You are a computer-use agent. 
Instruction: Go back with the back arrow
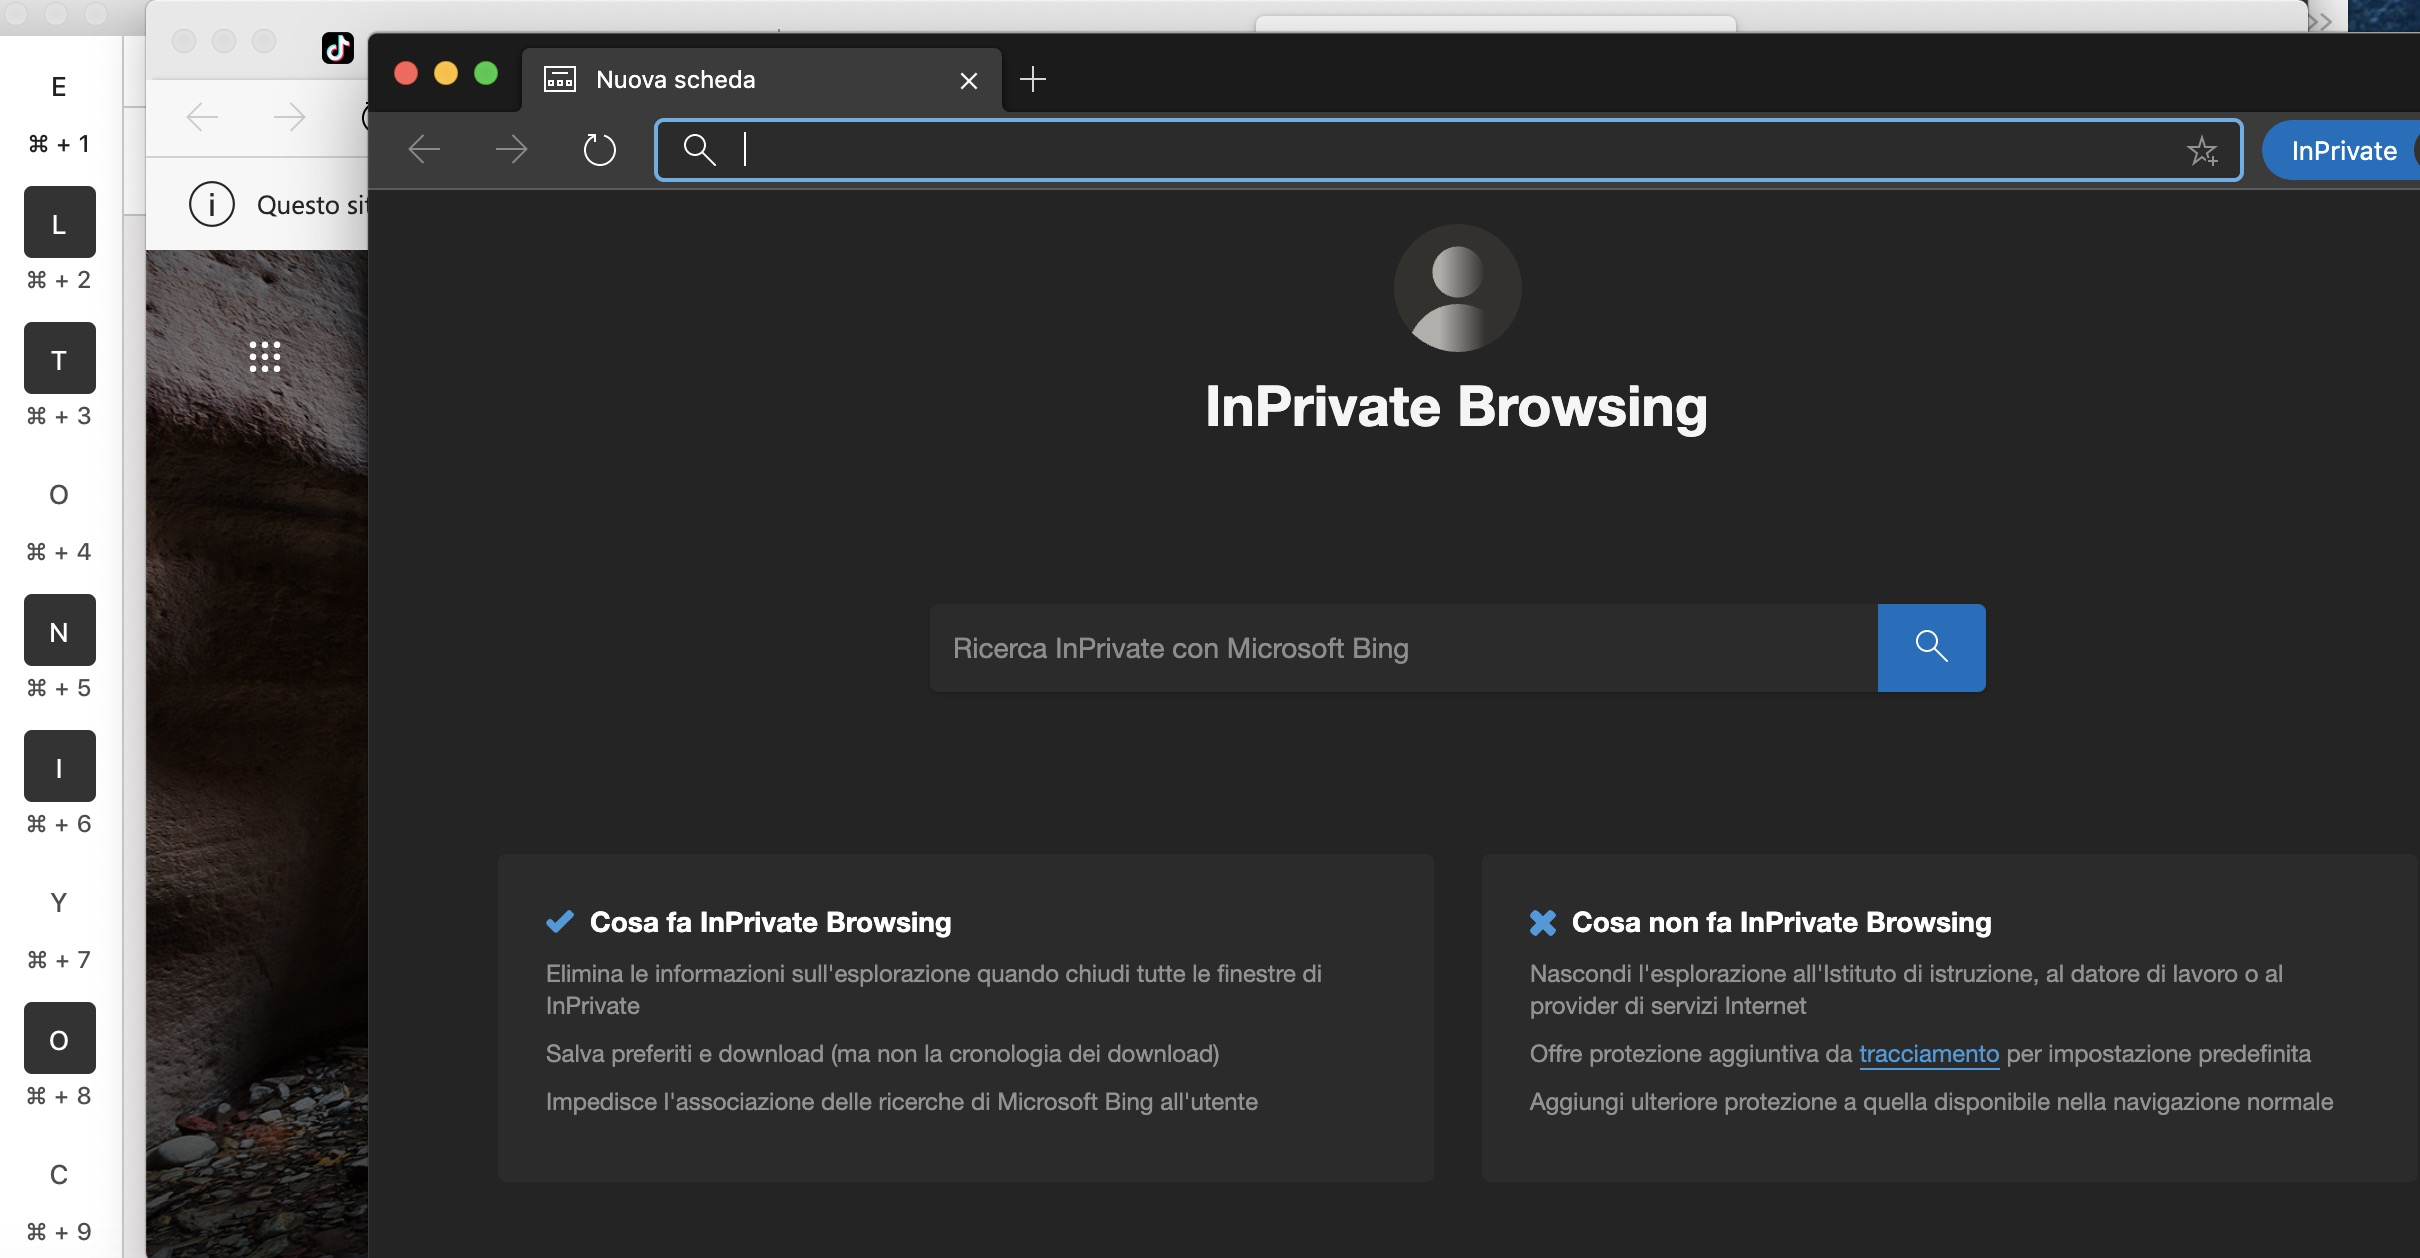tap(424, 149)
